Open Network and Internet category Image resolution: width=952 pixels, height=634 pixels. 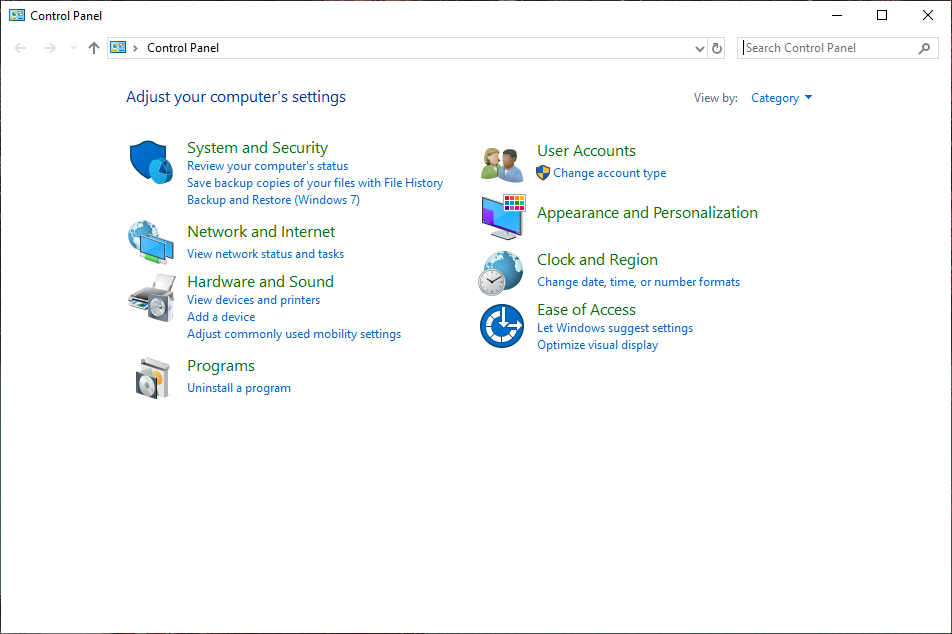261,231
